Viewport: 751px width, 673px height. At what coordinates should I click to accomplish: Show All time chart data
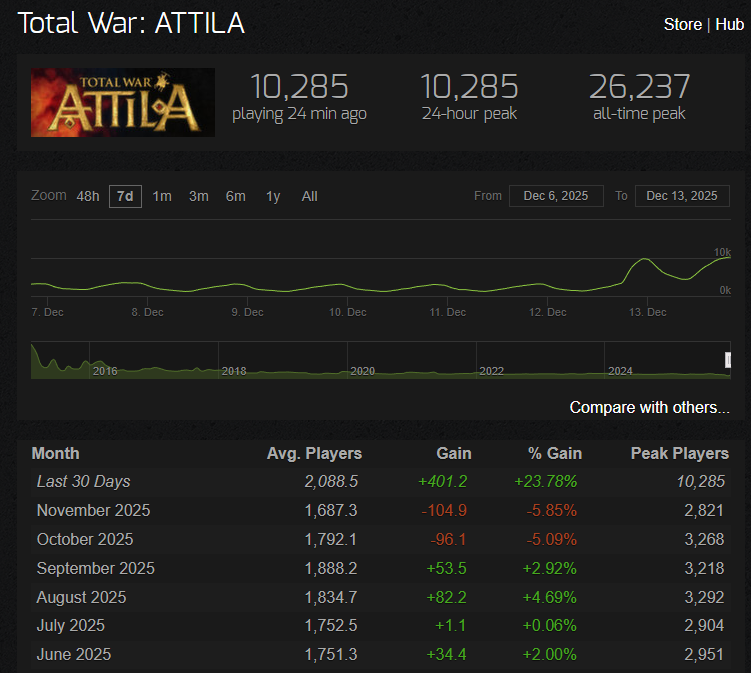click(309, 196)
